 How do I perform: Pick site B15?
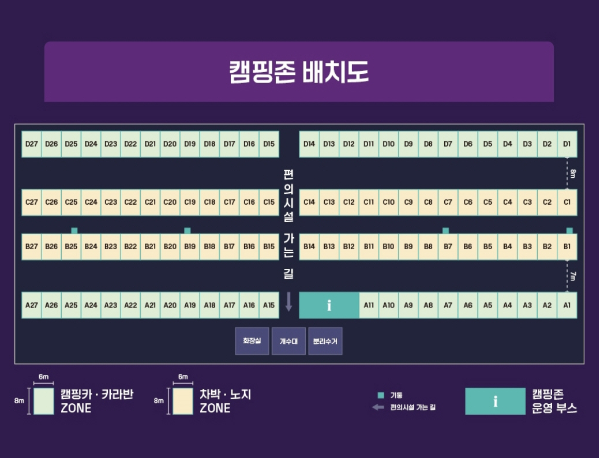click(269, 247)
